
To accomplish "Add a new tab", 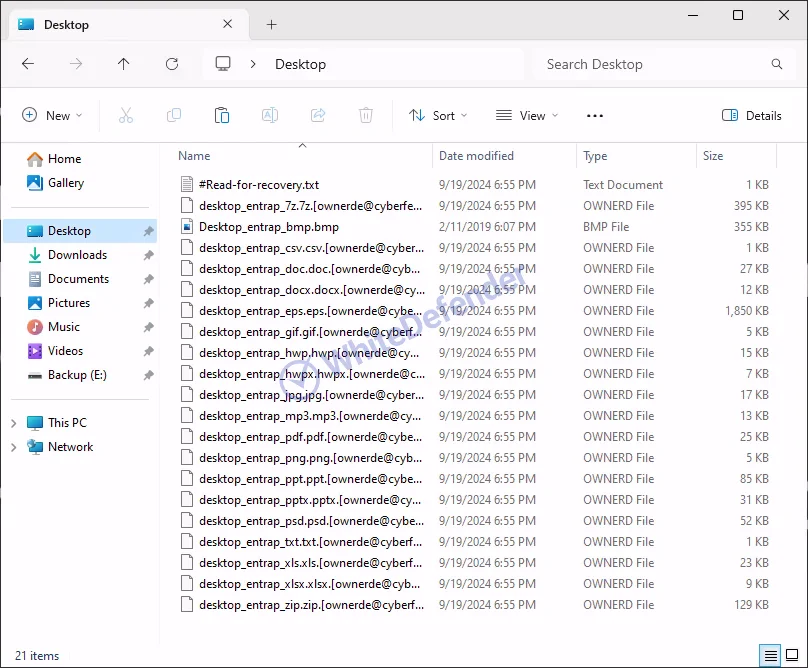I will (x=271, y=25).
